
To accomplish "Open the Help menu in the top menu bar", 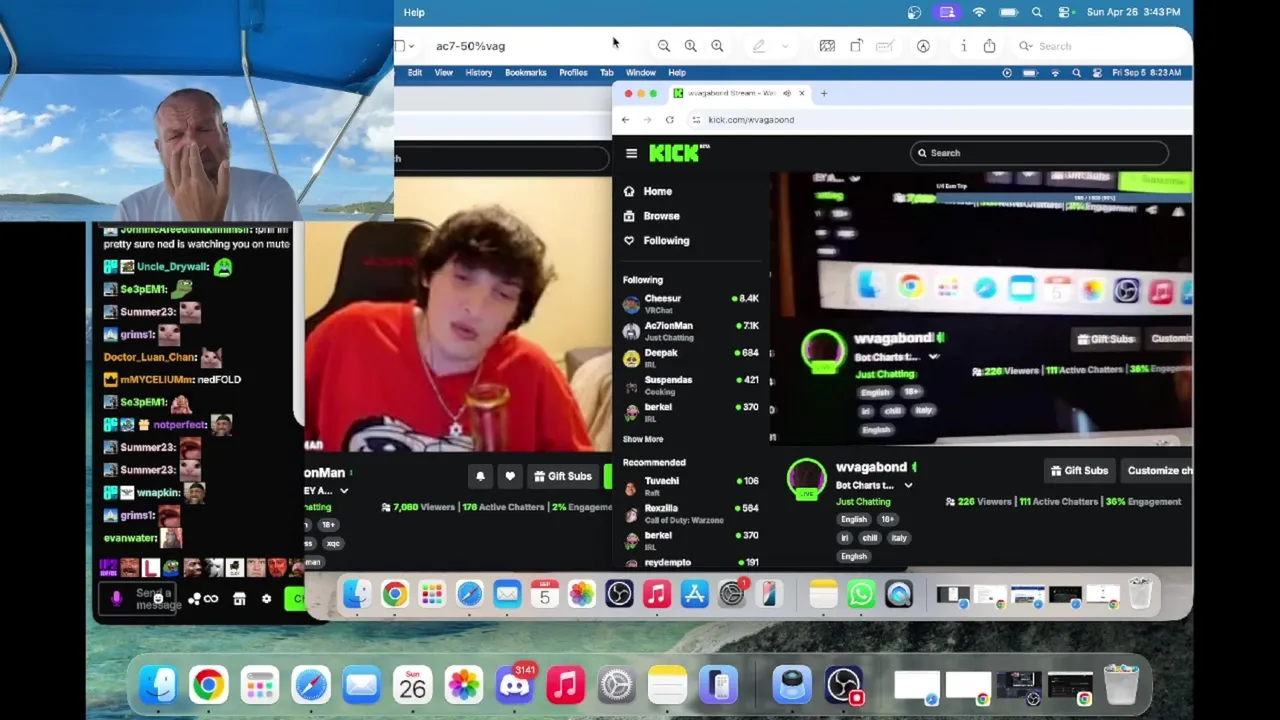I will coord(414,12).
